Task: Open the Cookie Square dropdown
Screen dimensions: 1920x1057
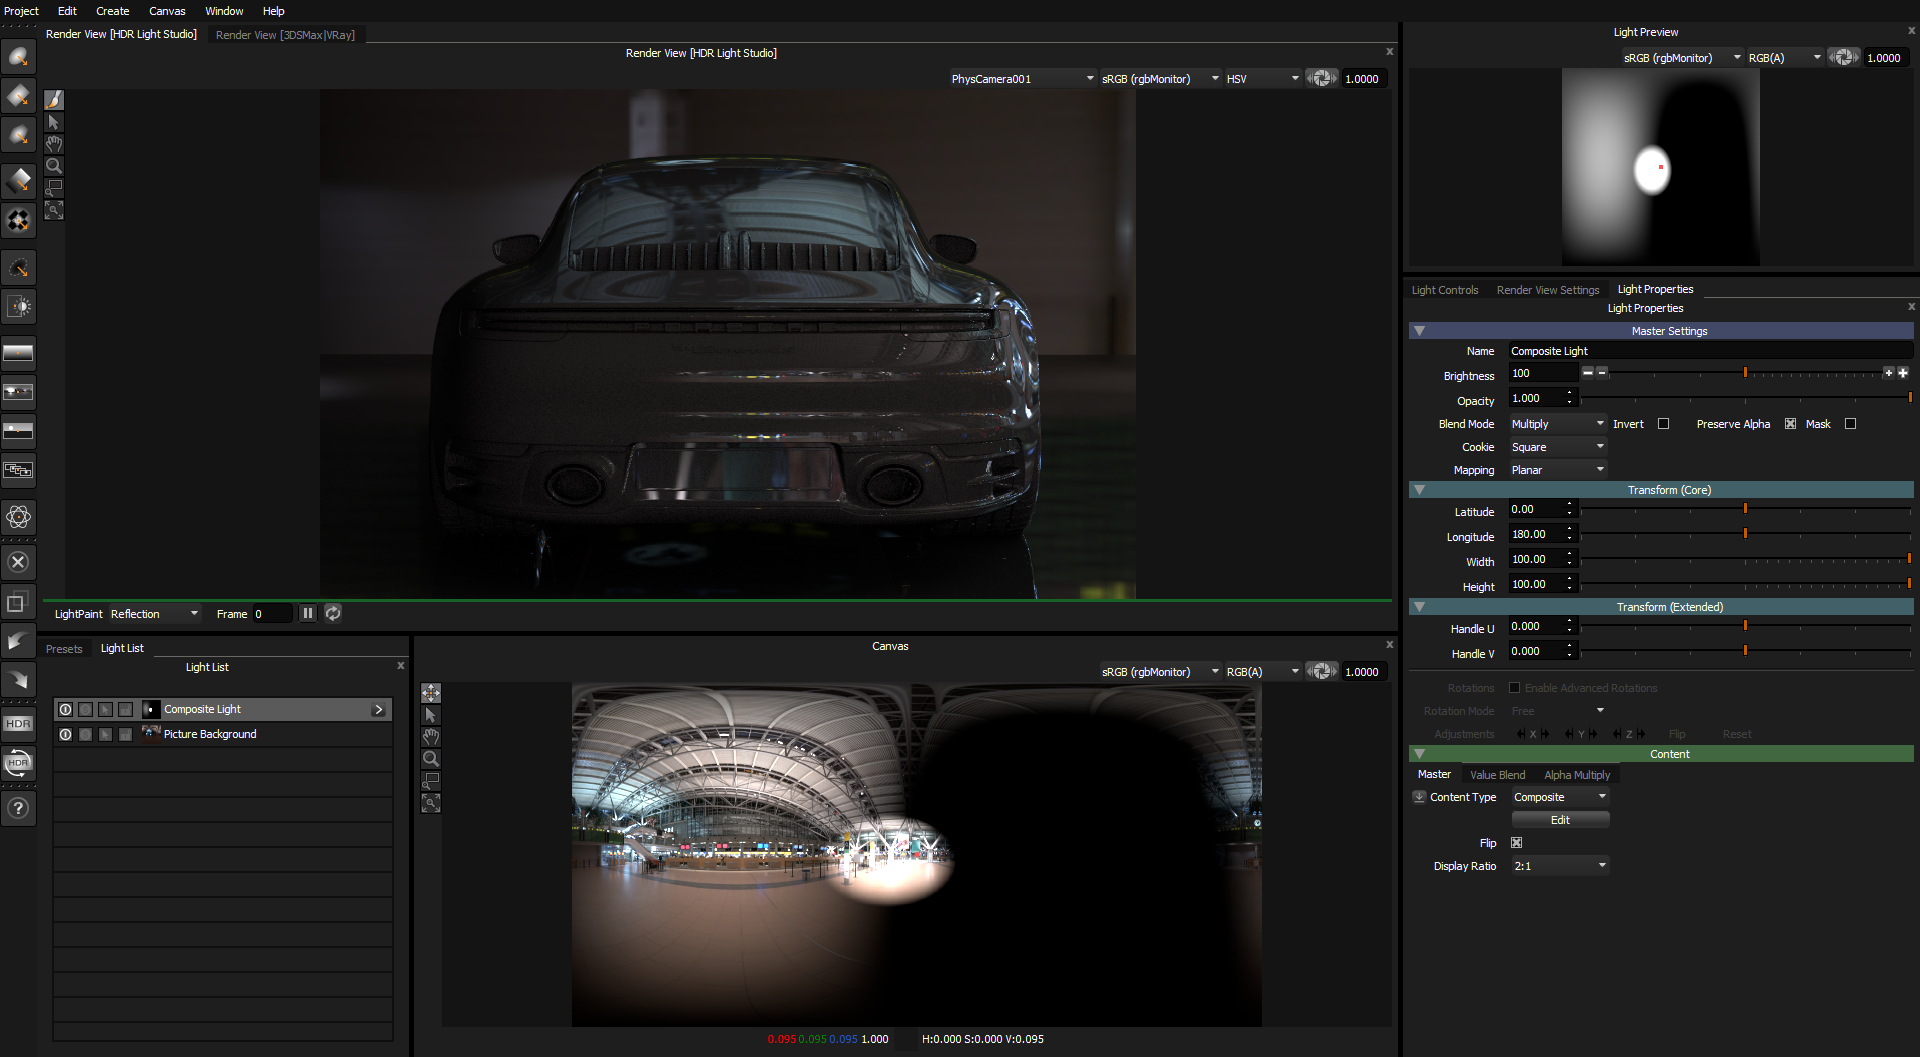Action: (1557, 447)
